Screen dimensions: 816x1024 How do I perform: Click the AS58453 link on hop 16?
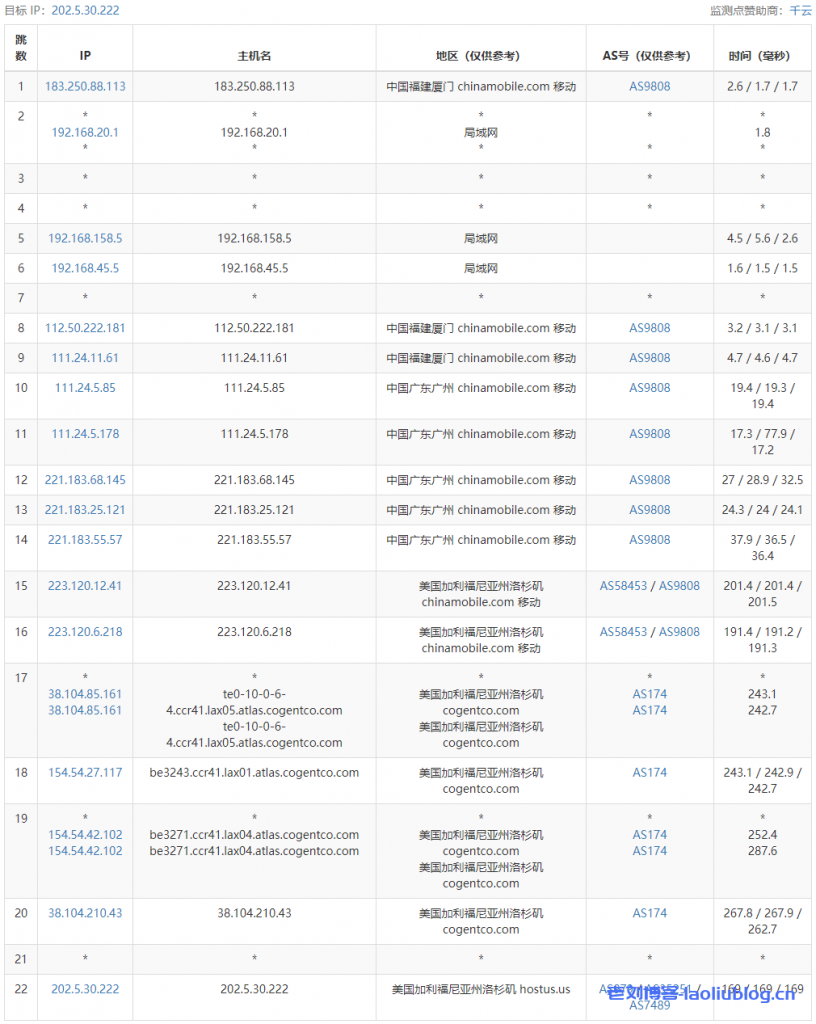point(621,632)
